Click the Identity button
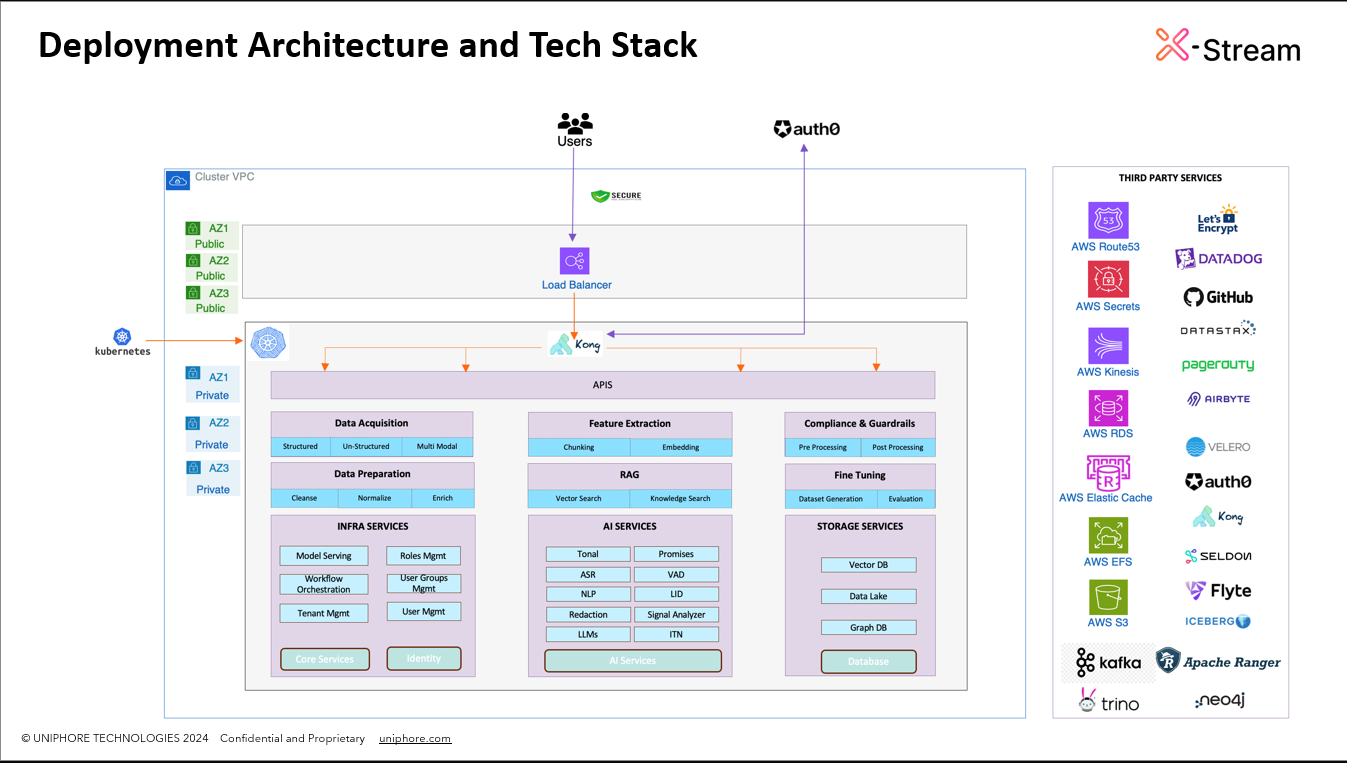 pyautogui.click(x=424, y=658)
